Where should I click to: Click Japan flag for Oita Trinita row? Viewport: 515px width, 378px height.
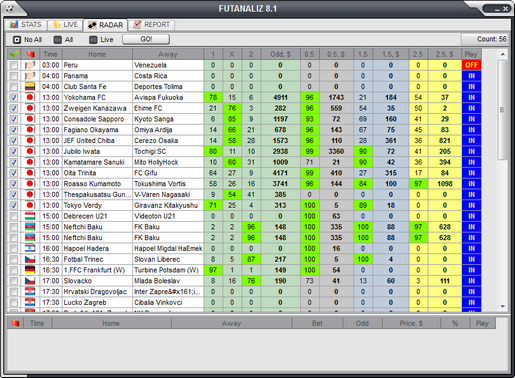[x=30, y=173]
